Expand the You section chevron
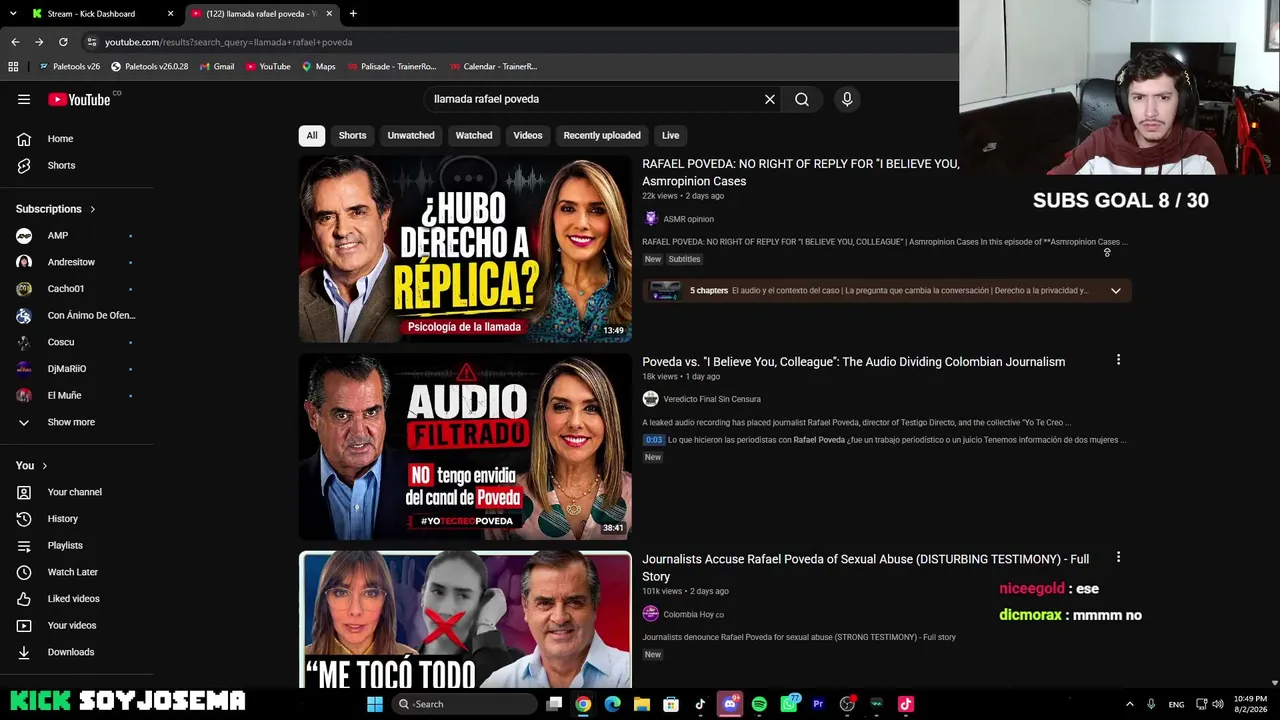 [44, 466]
